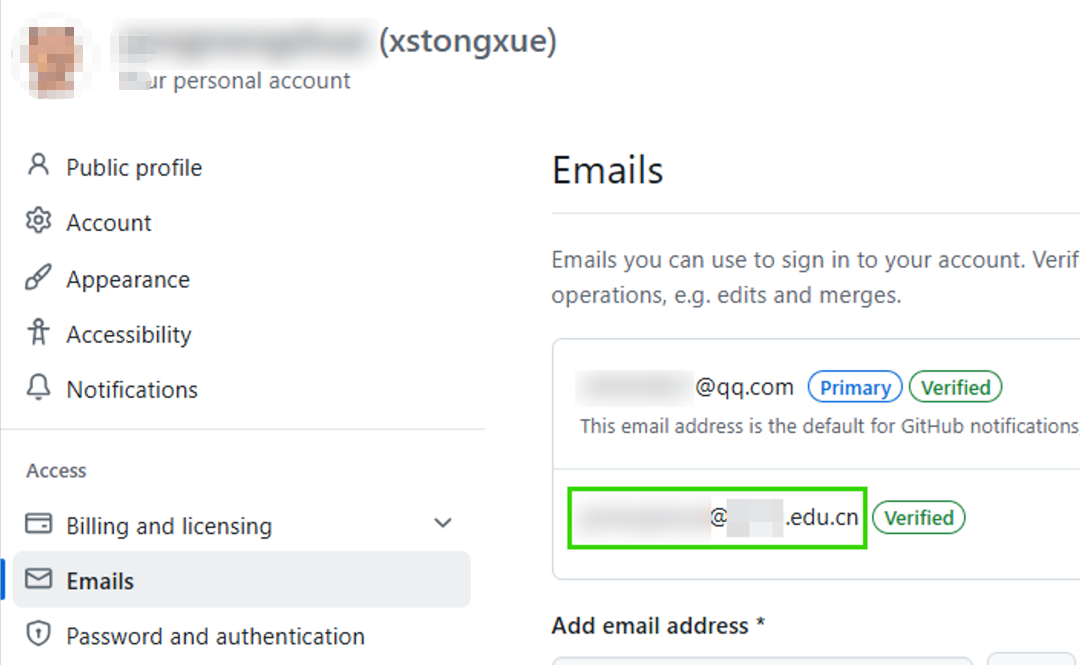1080x665 pixels.
Task: Select Password and authentication
Action: 215,636
